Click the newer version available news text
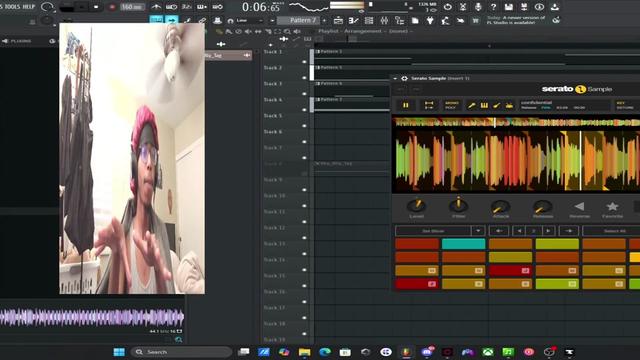This screenshot has height=360, width=640. 516,20
